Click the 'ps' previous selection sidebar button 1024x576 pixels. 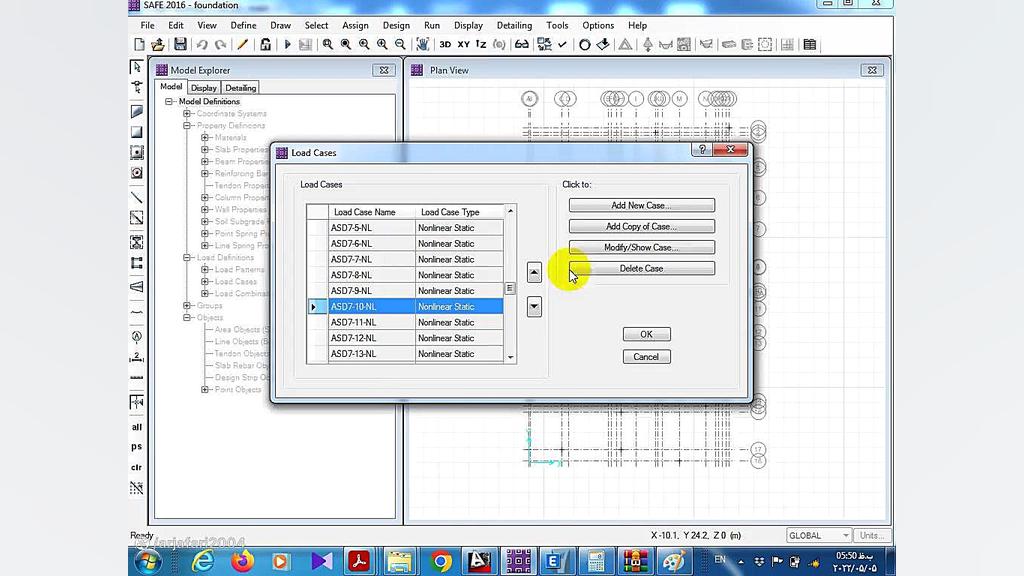click(136, 447)
